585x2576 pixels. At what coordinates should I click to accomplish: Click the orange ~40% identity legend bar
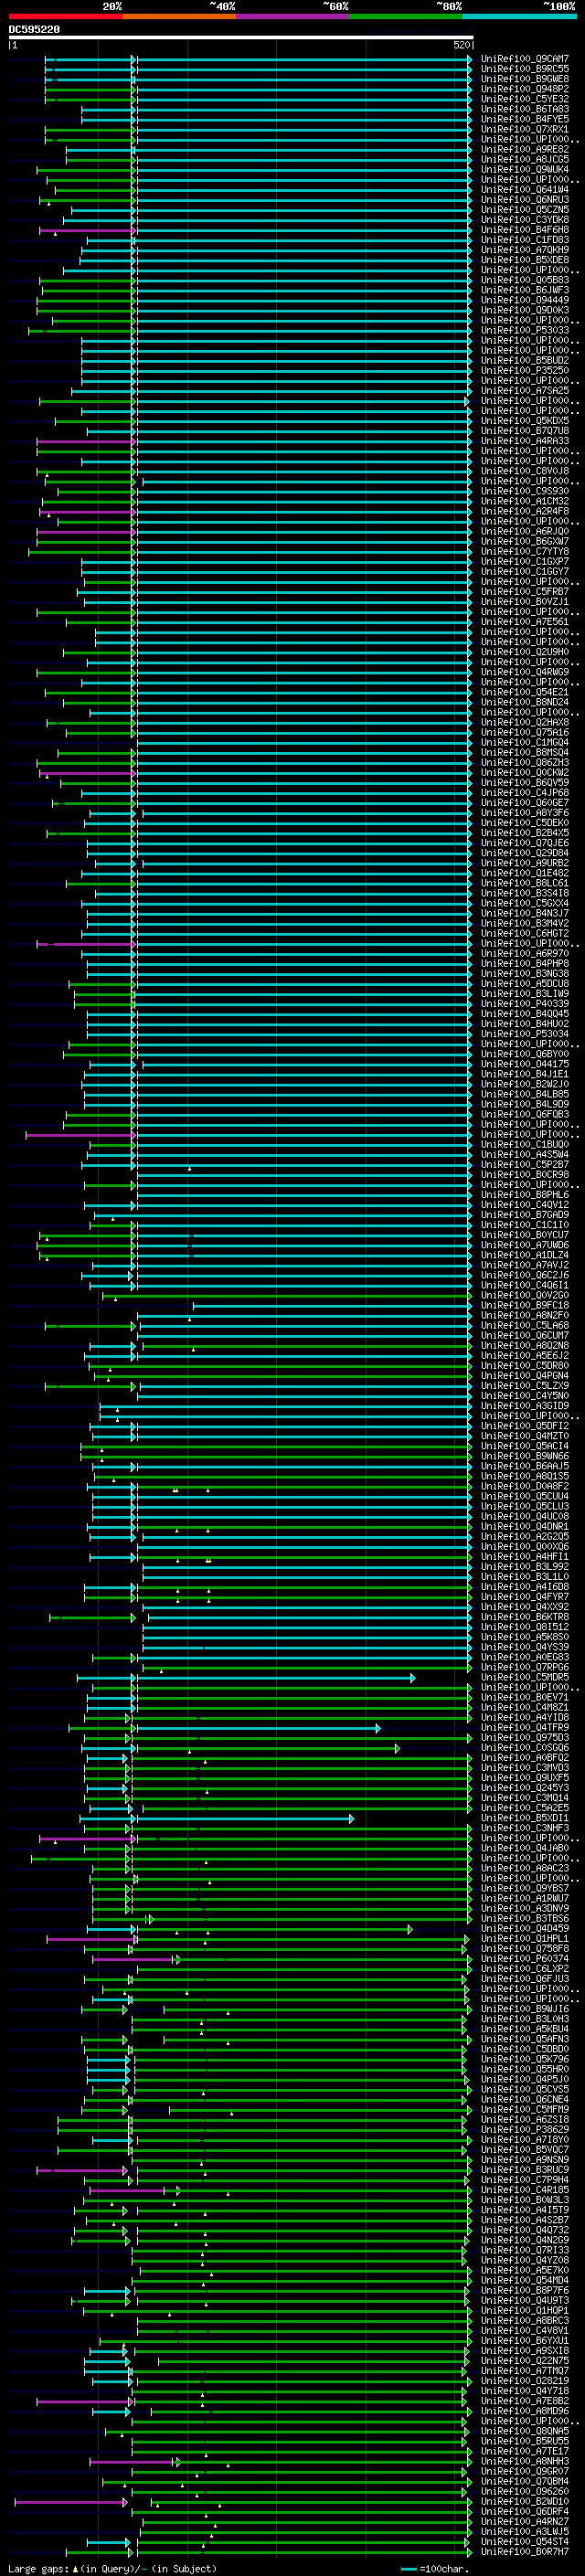179,16
